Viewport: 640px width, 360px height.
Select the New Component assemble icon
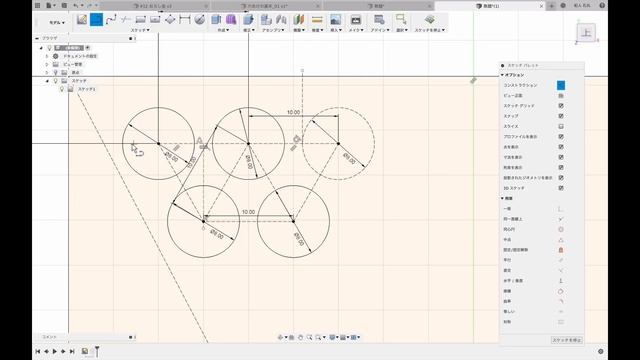pyautogui.click(x=266, y=19)
